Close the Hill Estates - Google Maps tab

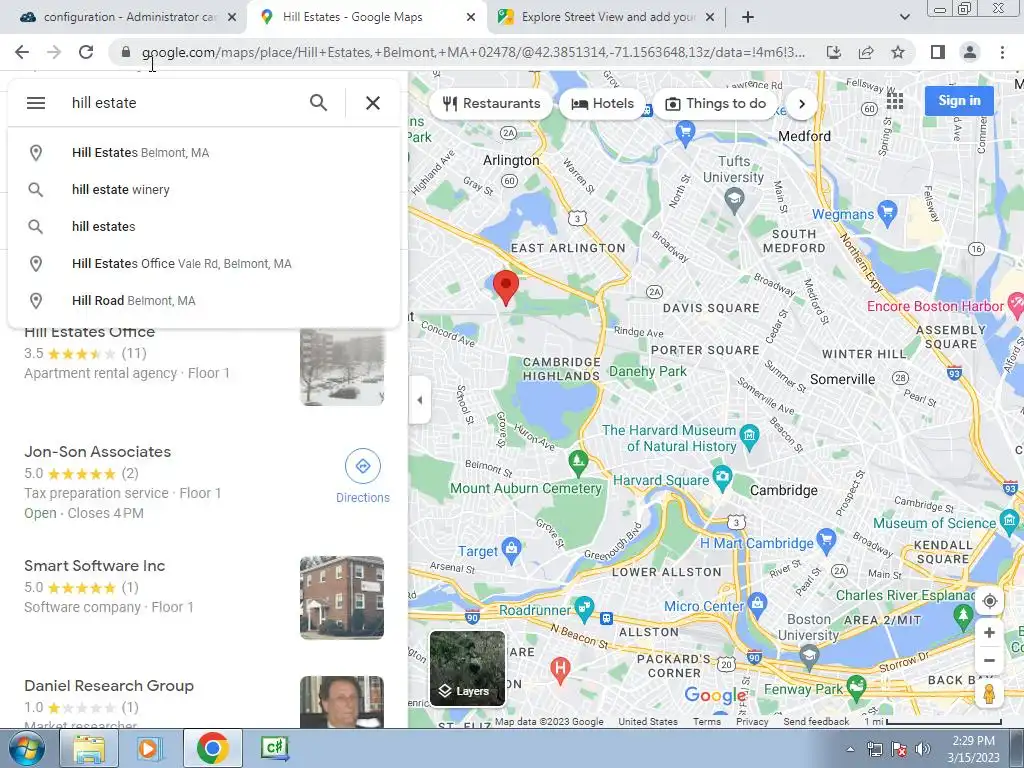[471, 18]
